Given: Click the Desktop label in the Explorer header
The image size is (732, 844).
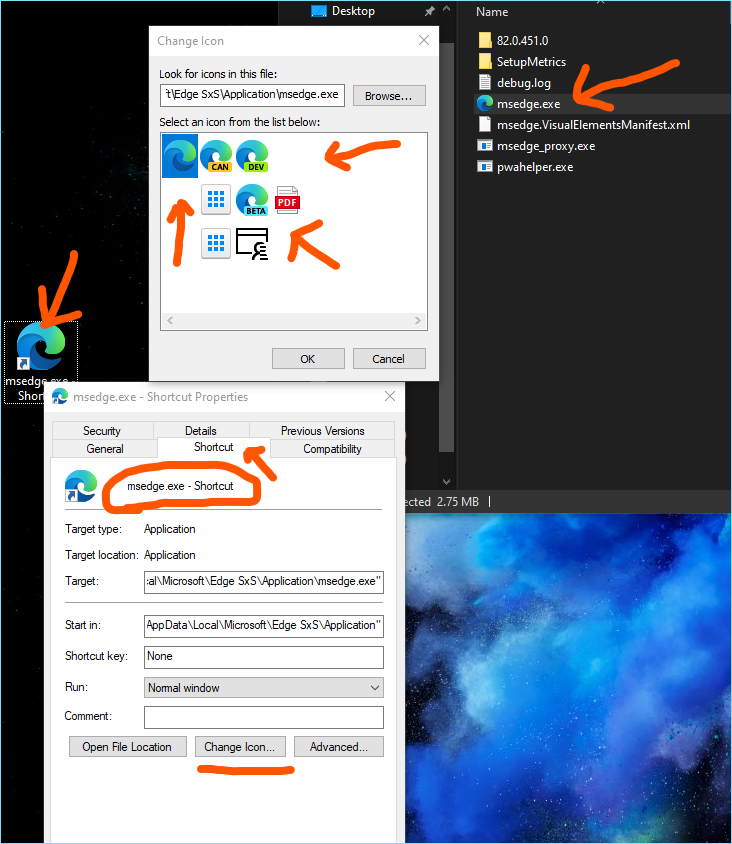Looking at the screenshot, I should [353, 11].
